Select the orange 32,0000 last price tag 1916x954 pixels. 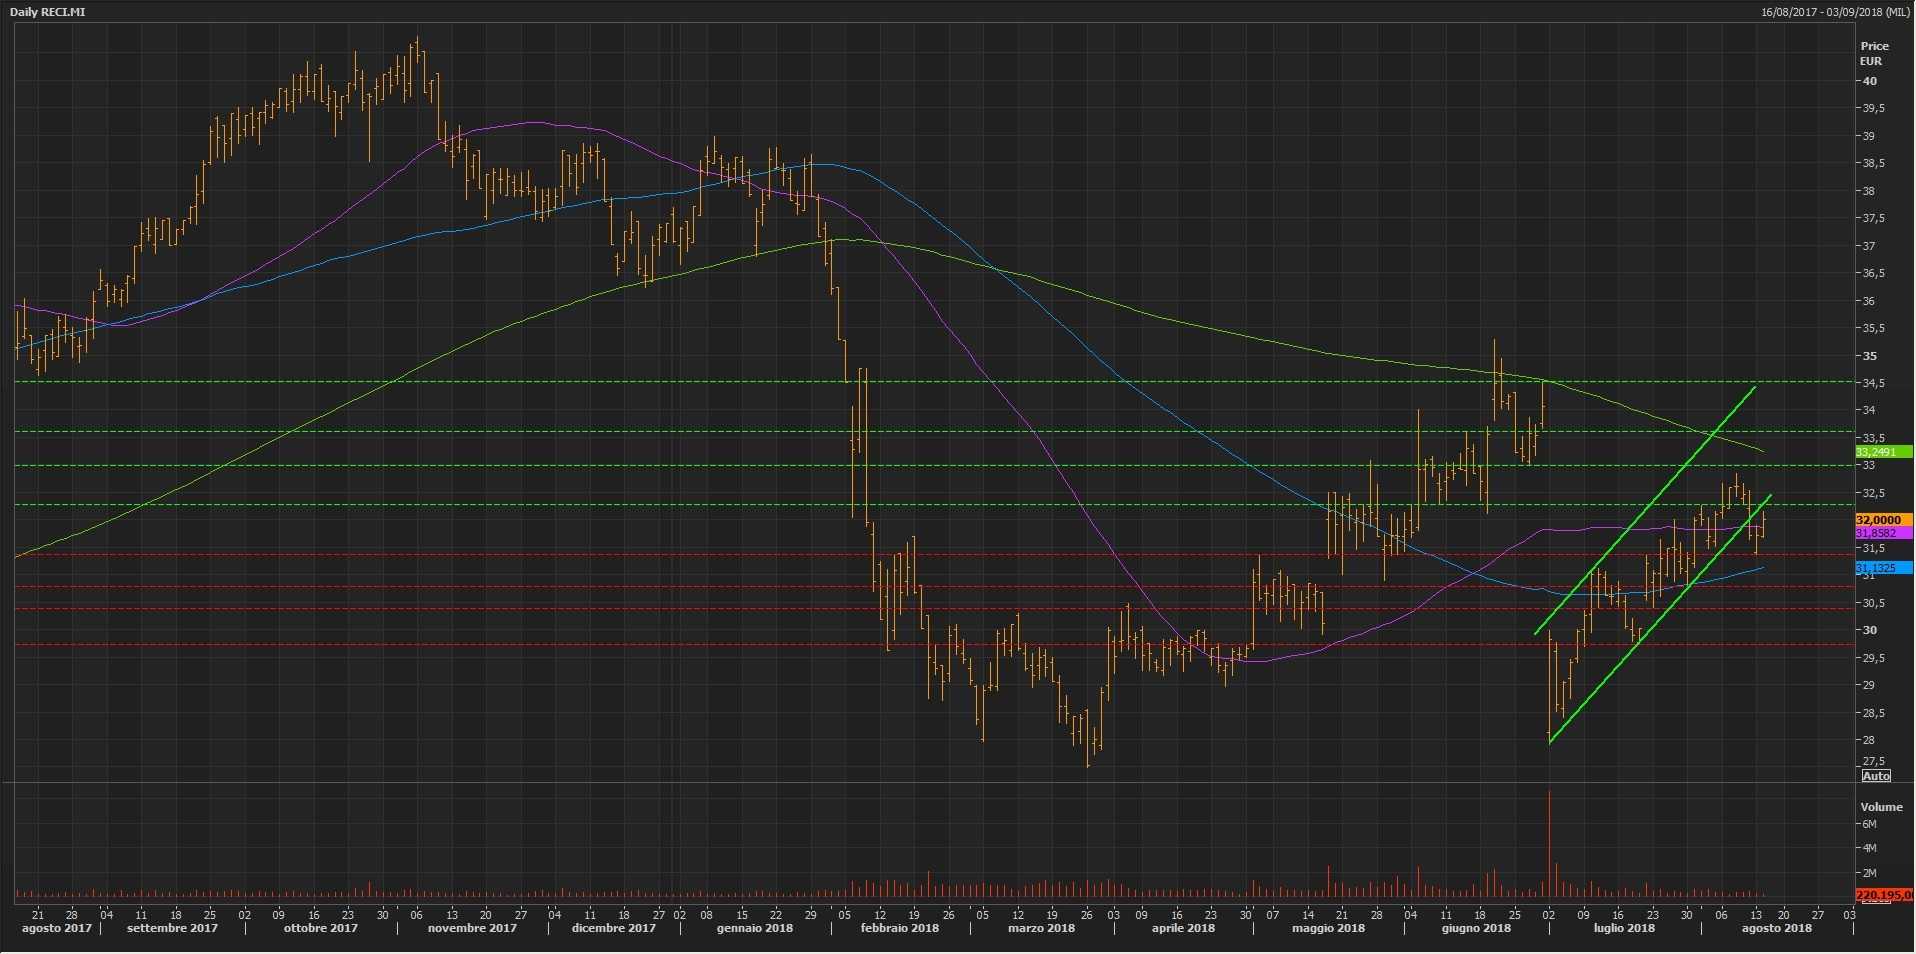pos(1882,520)
